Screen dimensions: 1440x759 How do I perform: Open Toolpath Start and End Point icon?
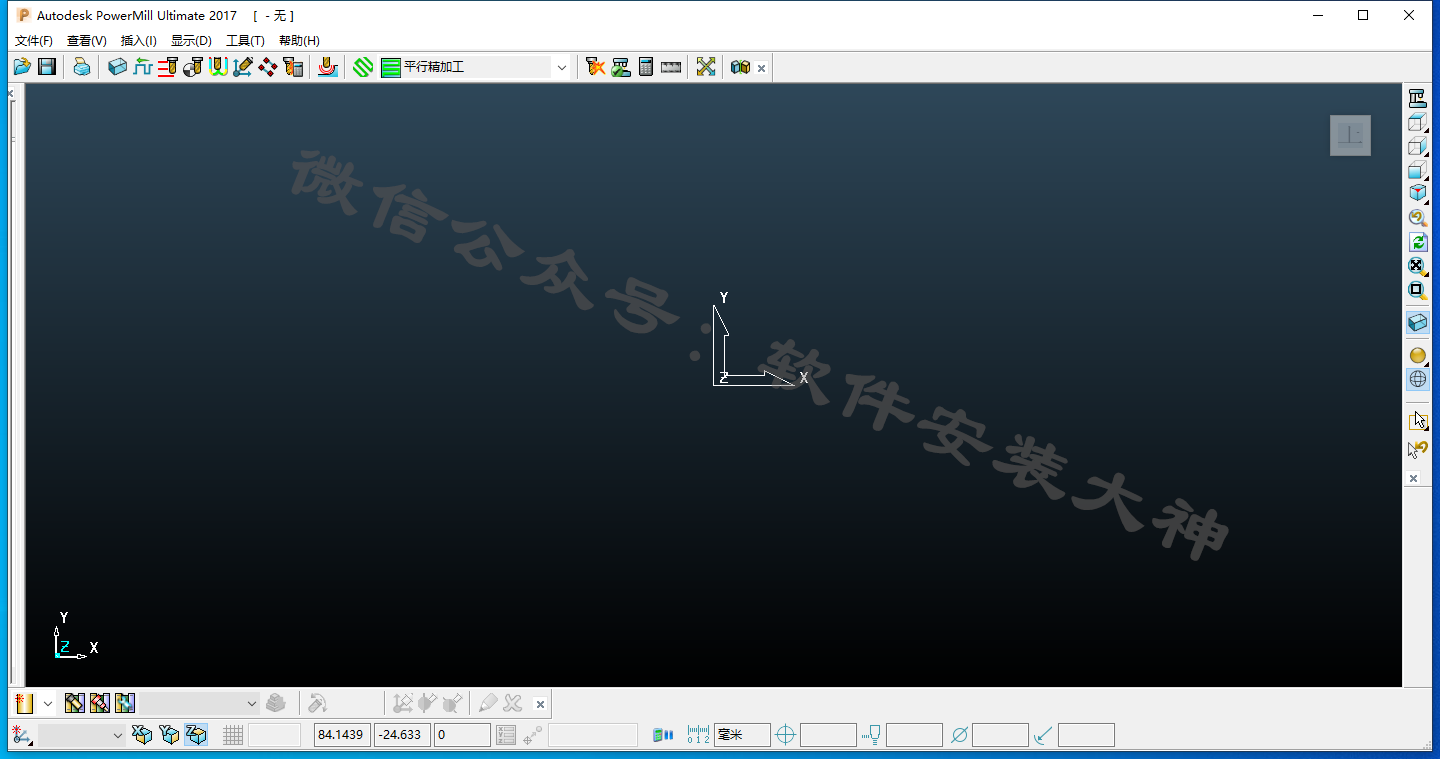(x=193, y=67)
